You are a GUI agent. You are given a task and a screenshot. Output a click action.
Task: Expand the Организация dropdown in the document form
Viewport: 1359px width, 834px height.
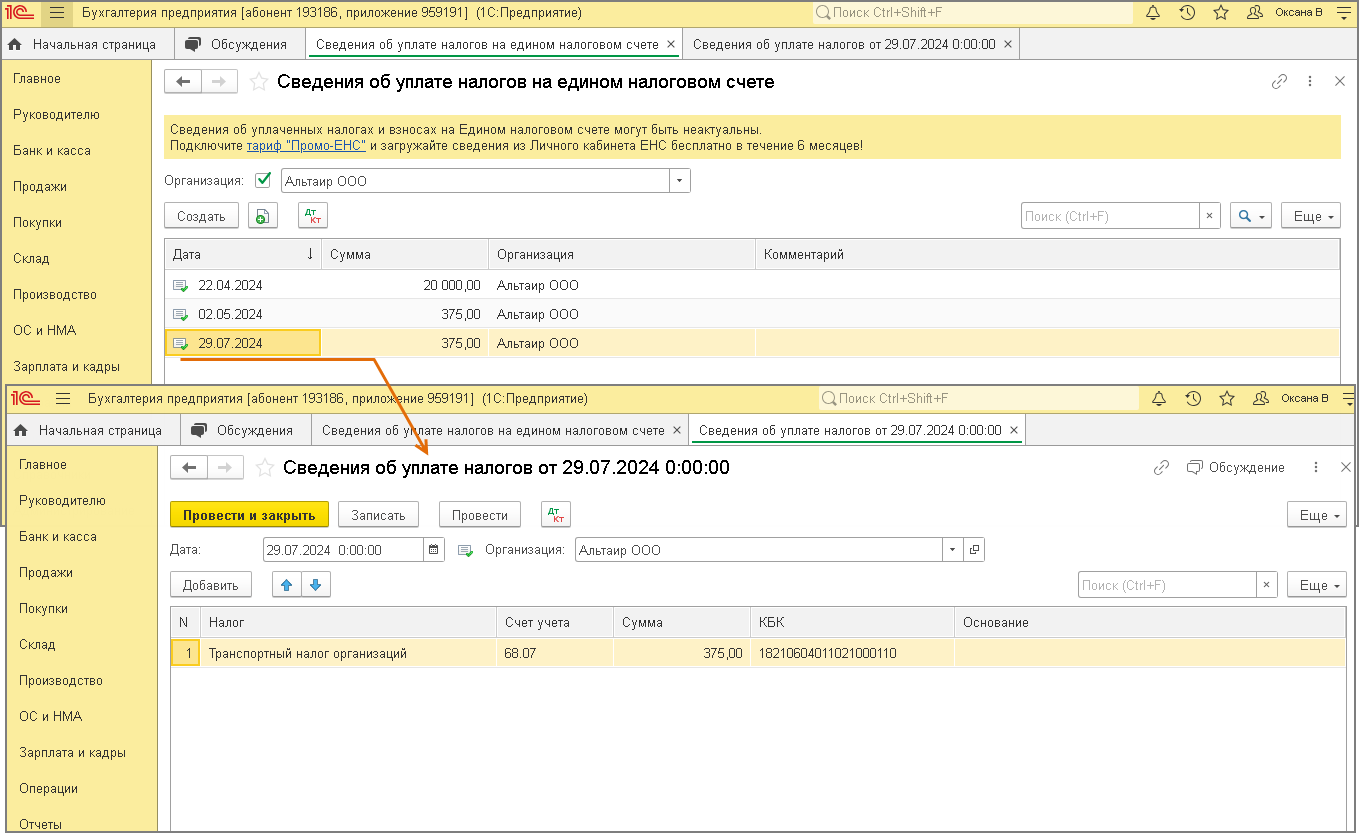click(953, 550)
